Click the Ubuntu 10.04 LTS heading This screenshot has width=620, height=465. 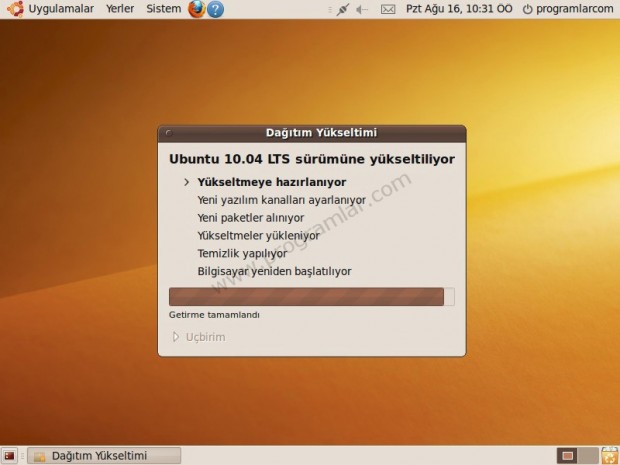click(x=312, y=159)
